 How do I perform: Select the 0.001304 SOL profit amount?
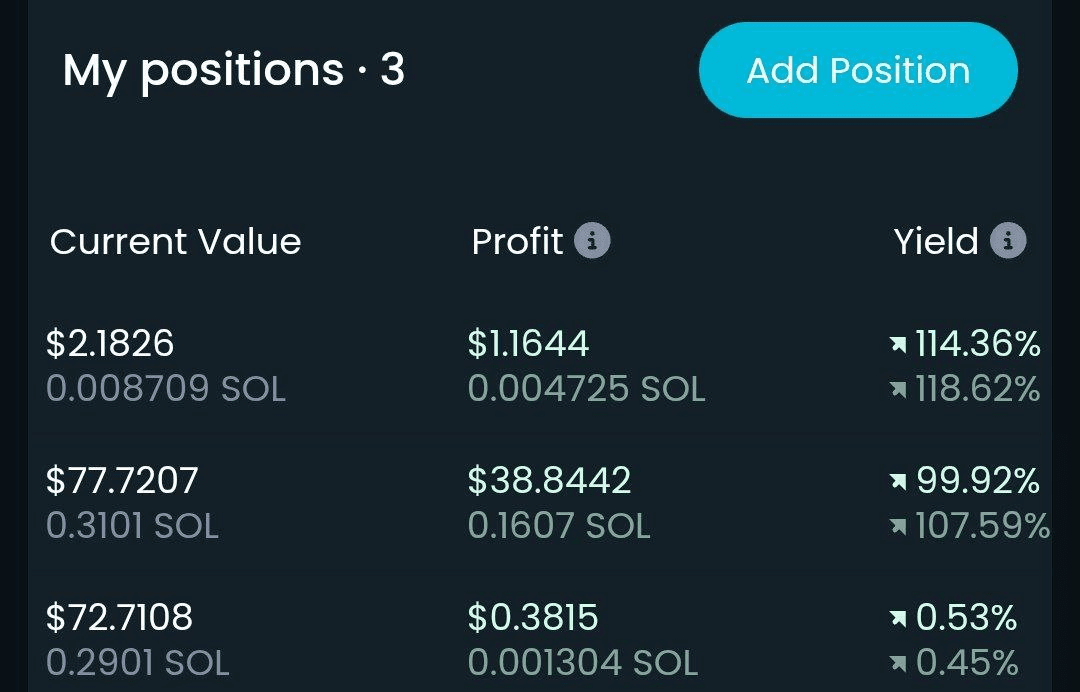[x=583, y=662]
